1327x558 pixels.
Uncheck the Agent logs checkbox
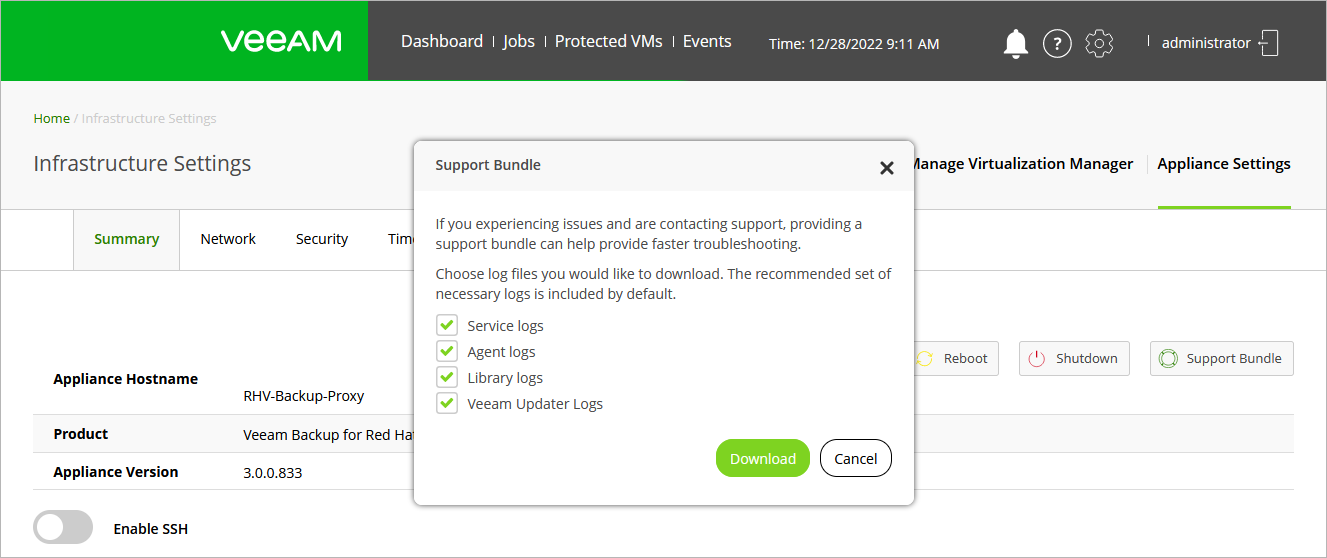(x=447, y=352)
